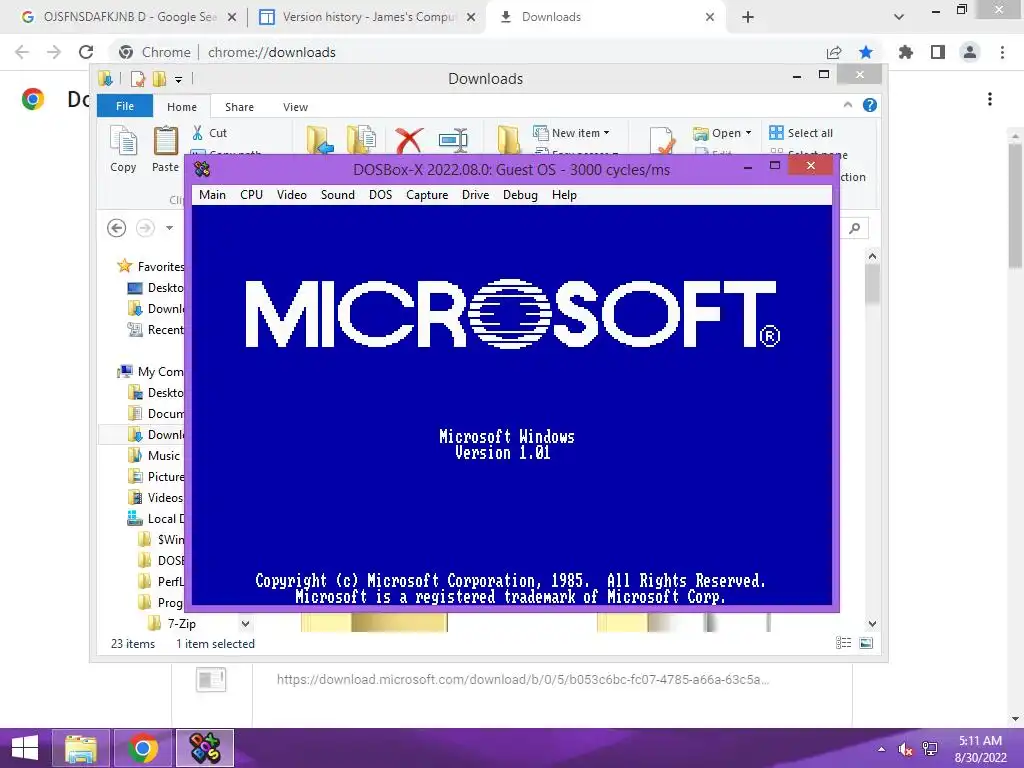Click the Chrome reload button

coord(86,52)
